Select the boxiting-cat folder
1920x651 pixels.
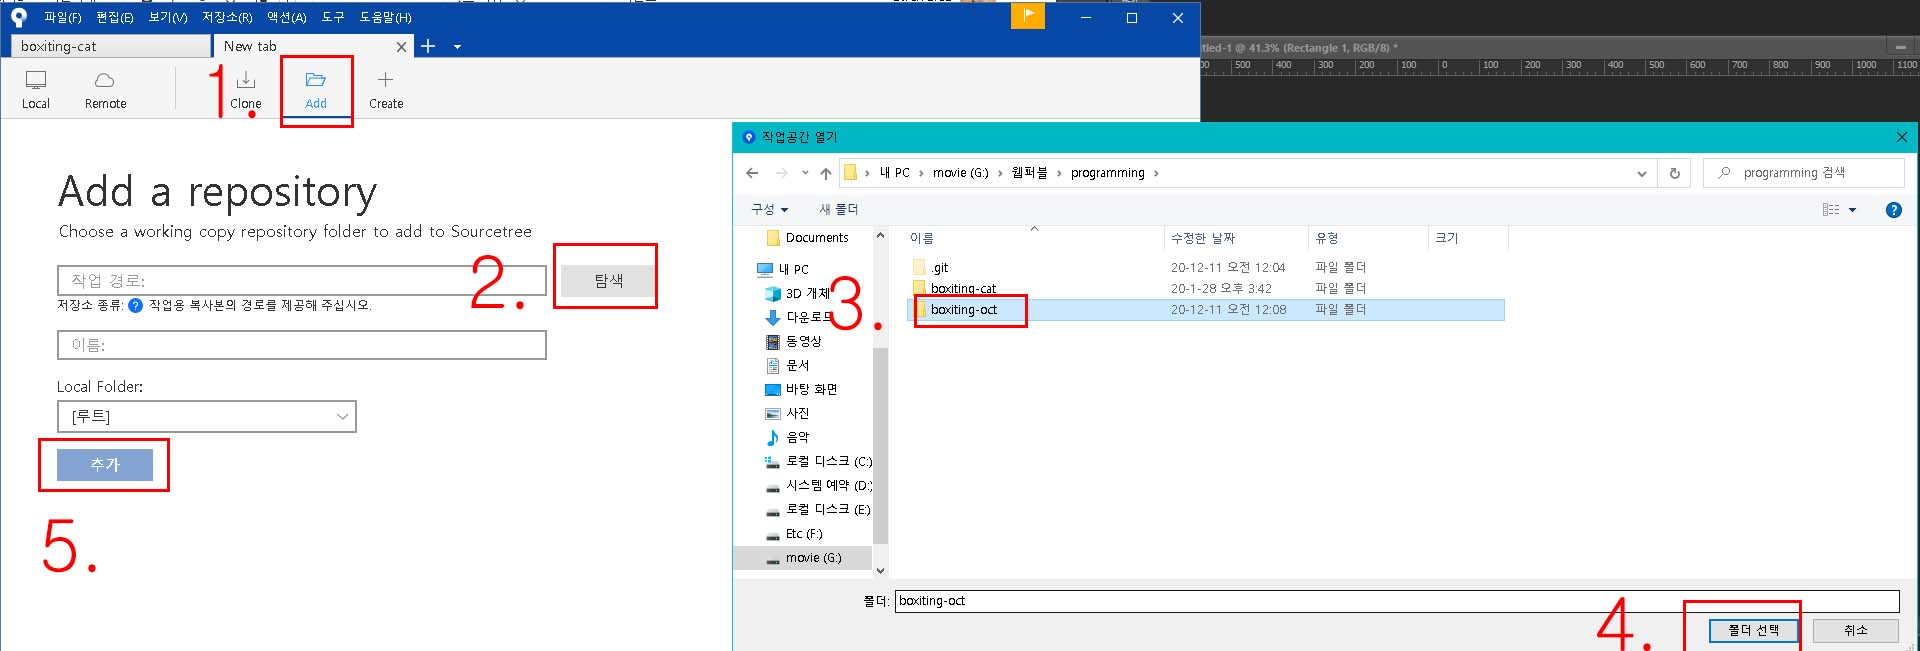tap(954, 288)
